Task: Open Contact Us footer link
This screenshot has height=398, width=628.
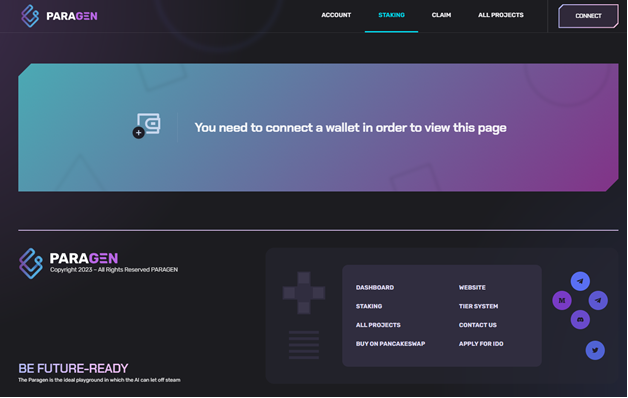Action: click(x=477, y=325)
